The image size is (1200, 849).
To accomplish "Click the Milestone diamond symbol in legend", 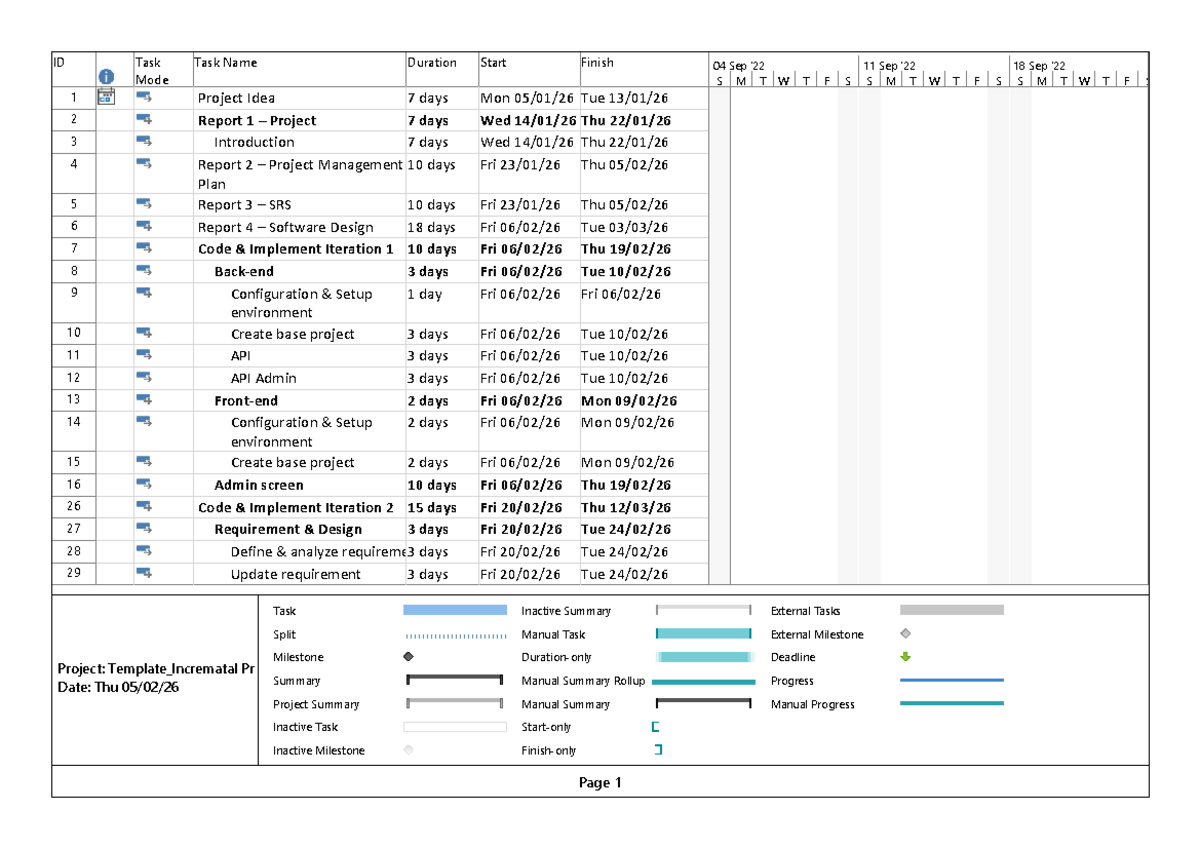I will (408, 657).
